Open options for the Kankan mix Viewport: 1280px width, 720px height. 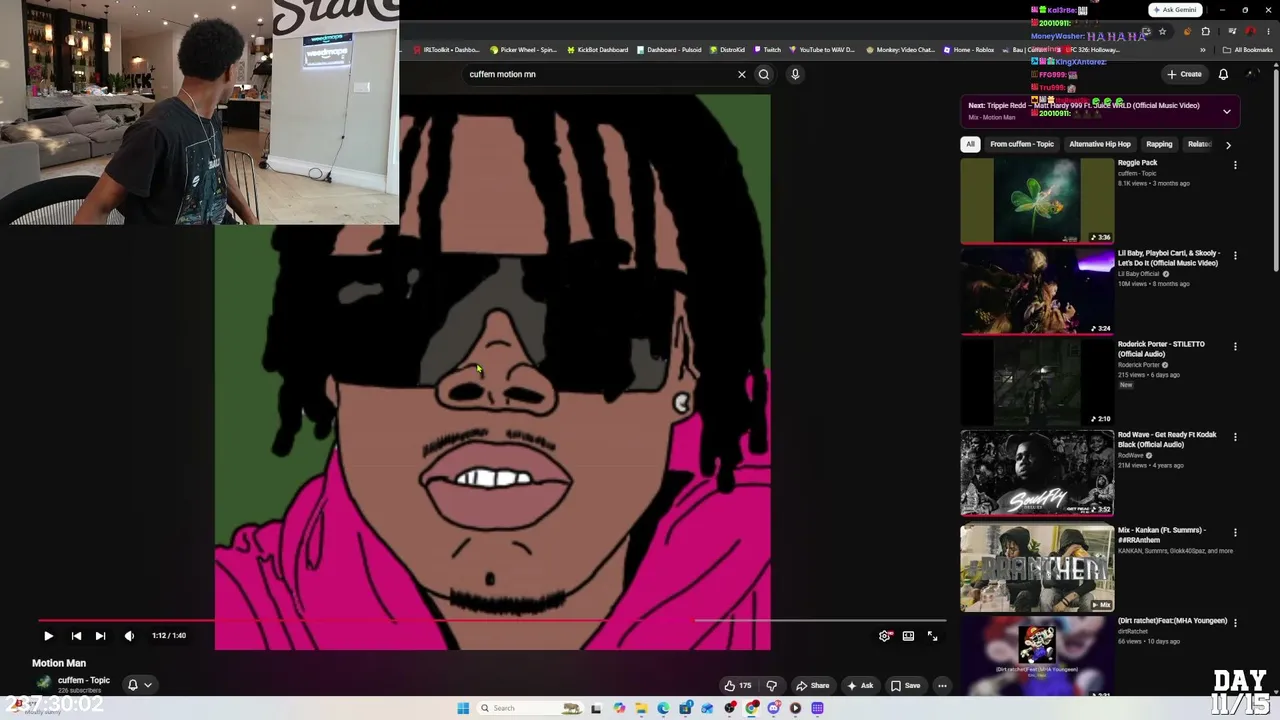coord(1235,532)
